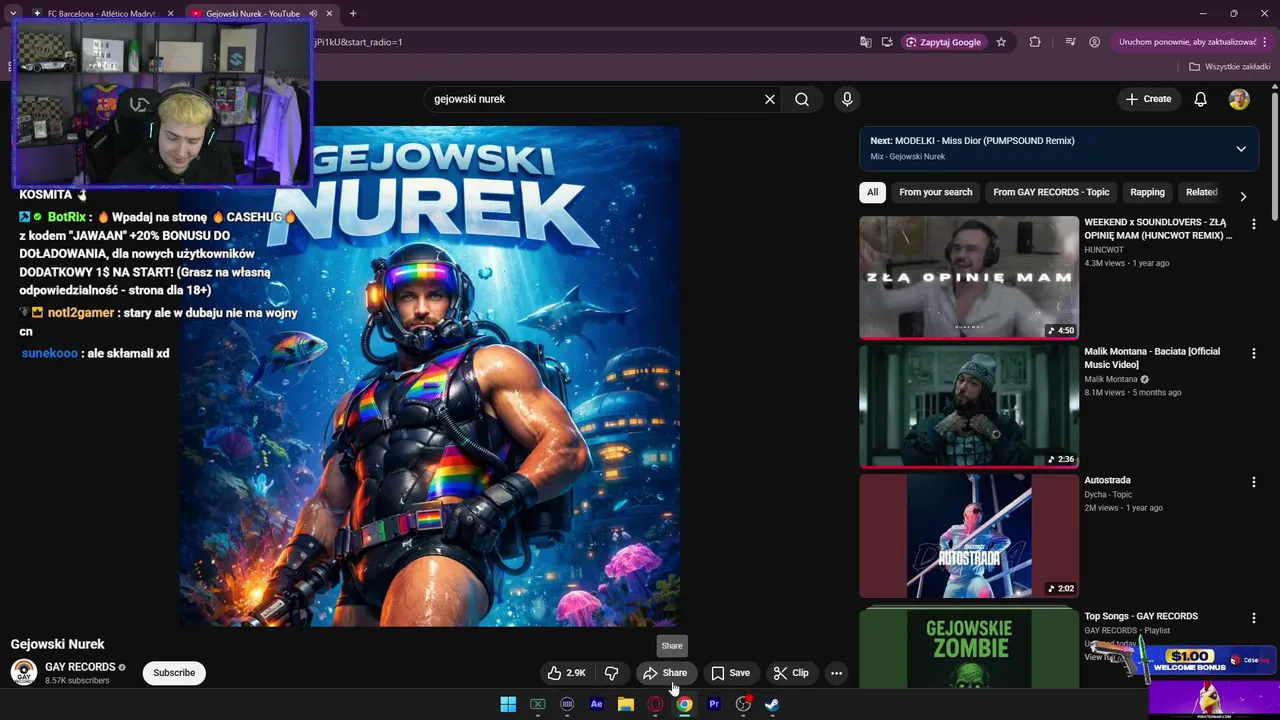Save the video to a playlist
Screen dimensions: 1280x720
coord(730,673)
